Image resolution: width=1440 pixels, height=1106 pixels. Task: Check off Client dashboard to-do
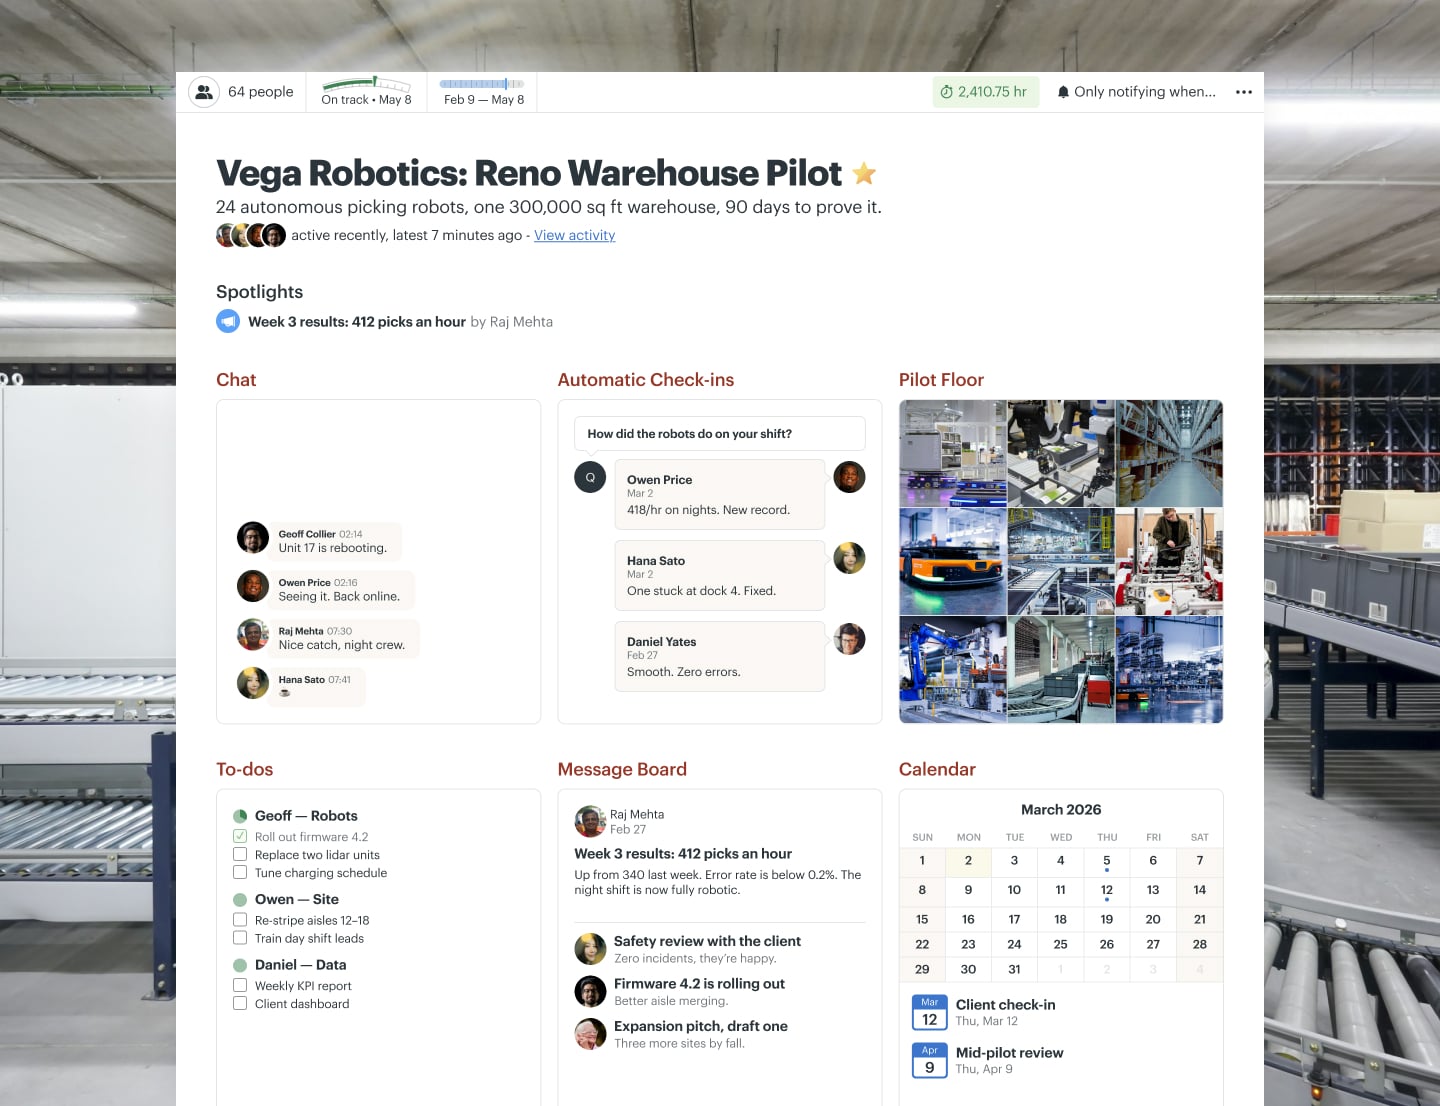click(240, 1003)
